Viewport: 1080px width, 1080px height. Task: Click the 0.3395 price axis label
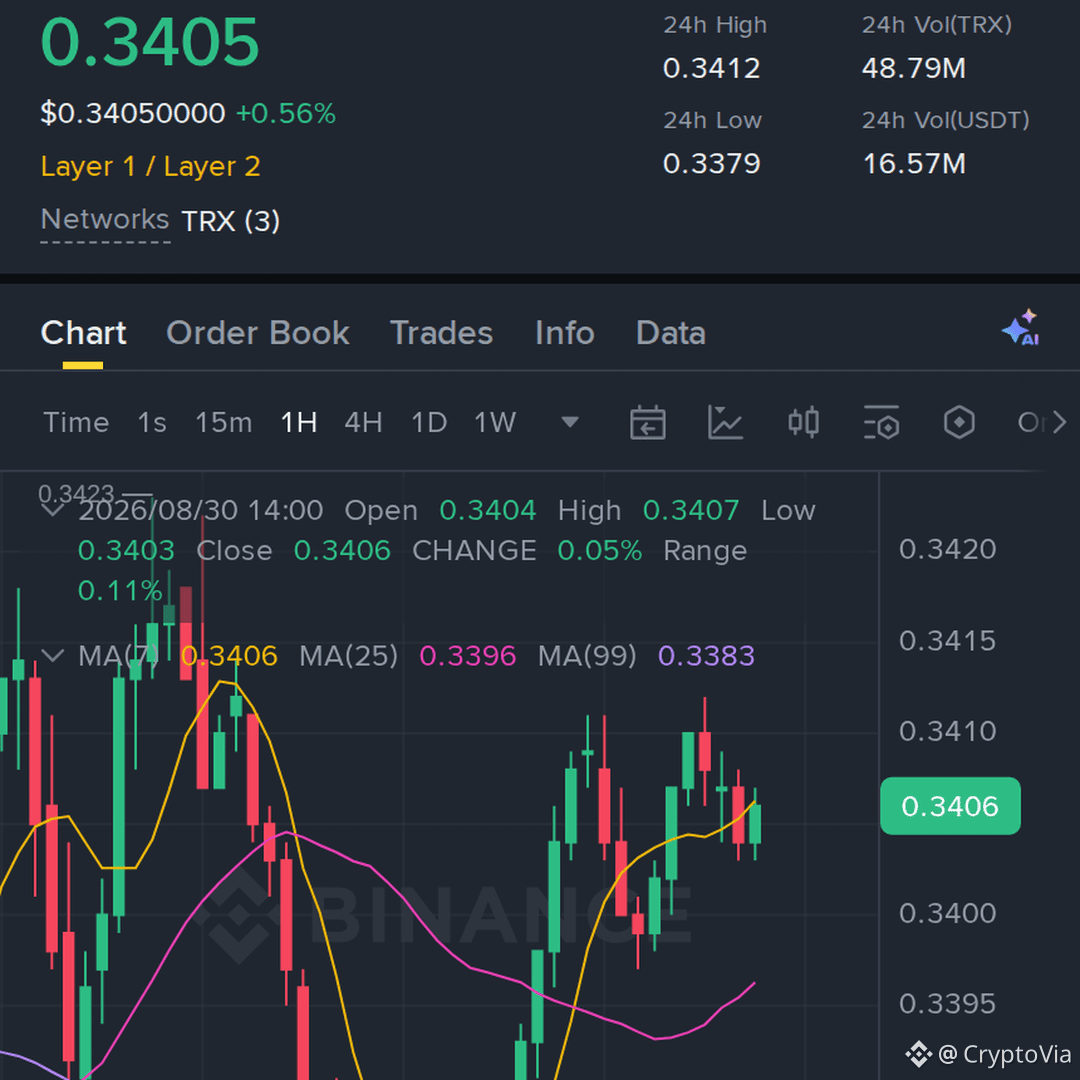pos(947,1004)
